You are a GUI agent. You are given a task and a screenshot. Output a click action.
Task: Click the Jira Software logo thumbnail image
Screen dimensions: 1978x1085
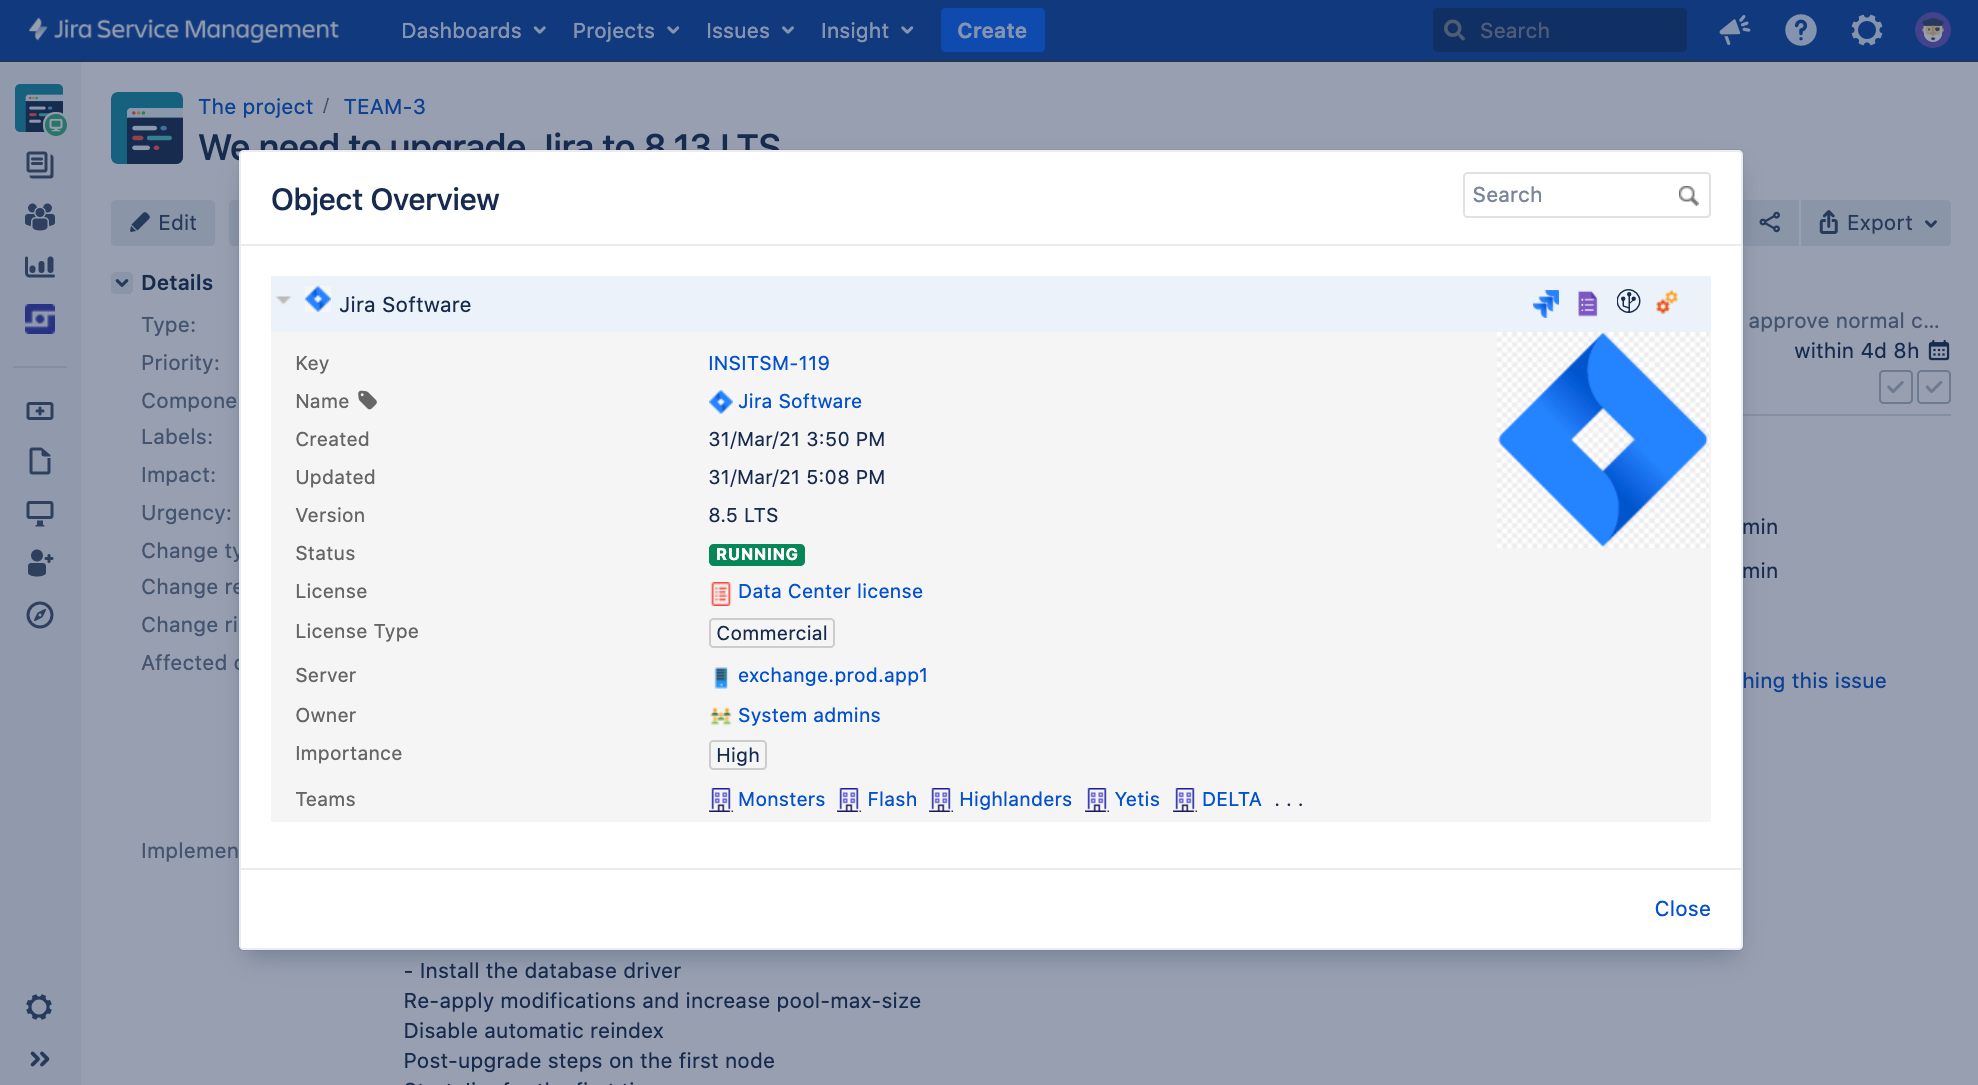click(x=1602, y=440)
